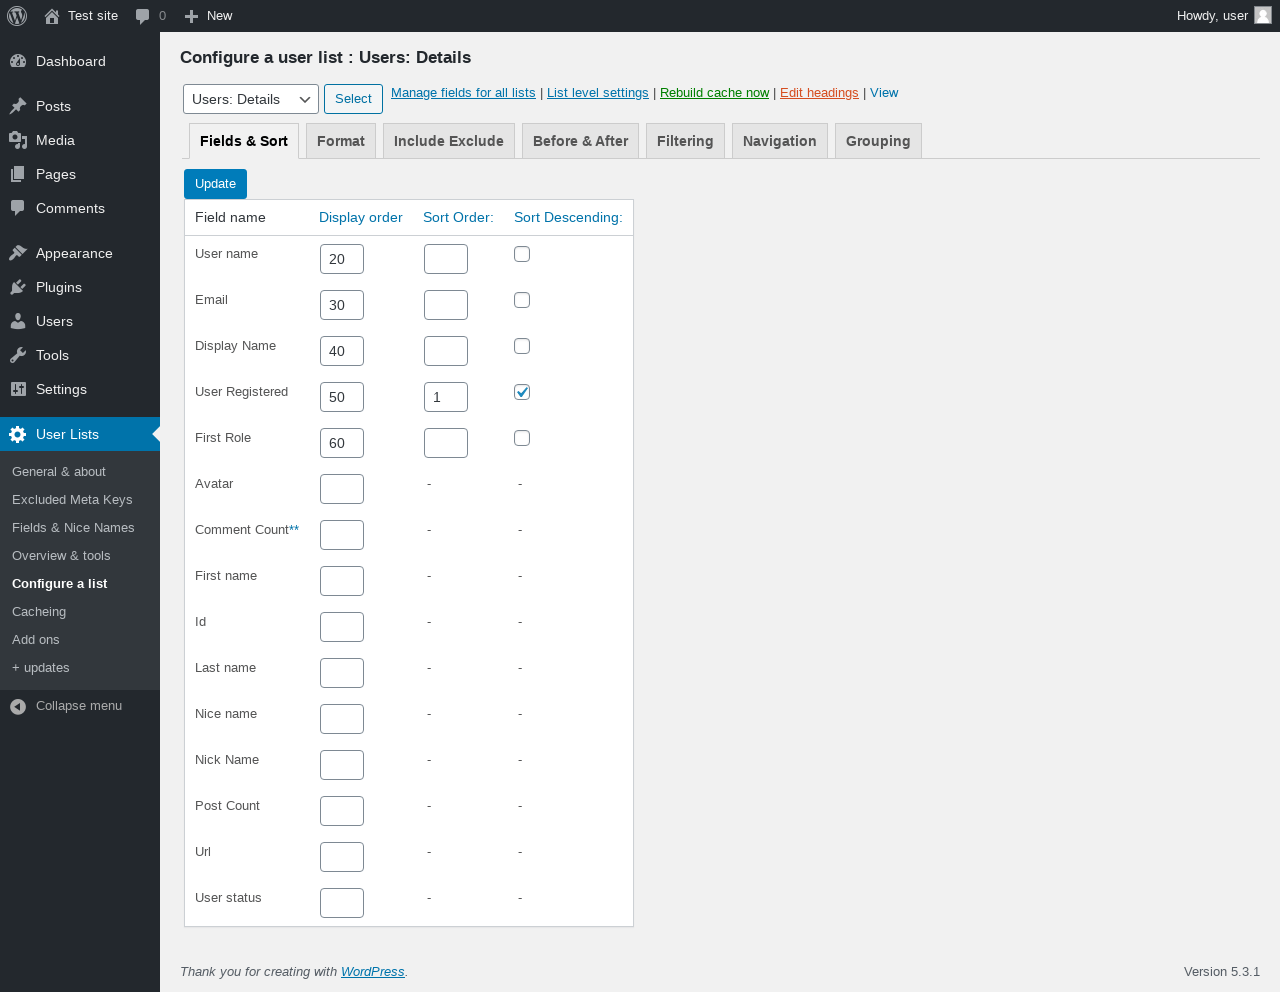Viewport: 1280px width, 992px height.
Task: Click the Users person icon
Action: point(18,321)
